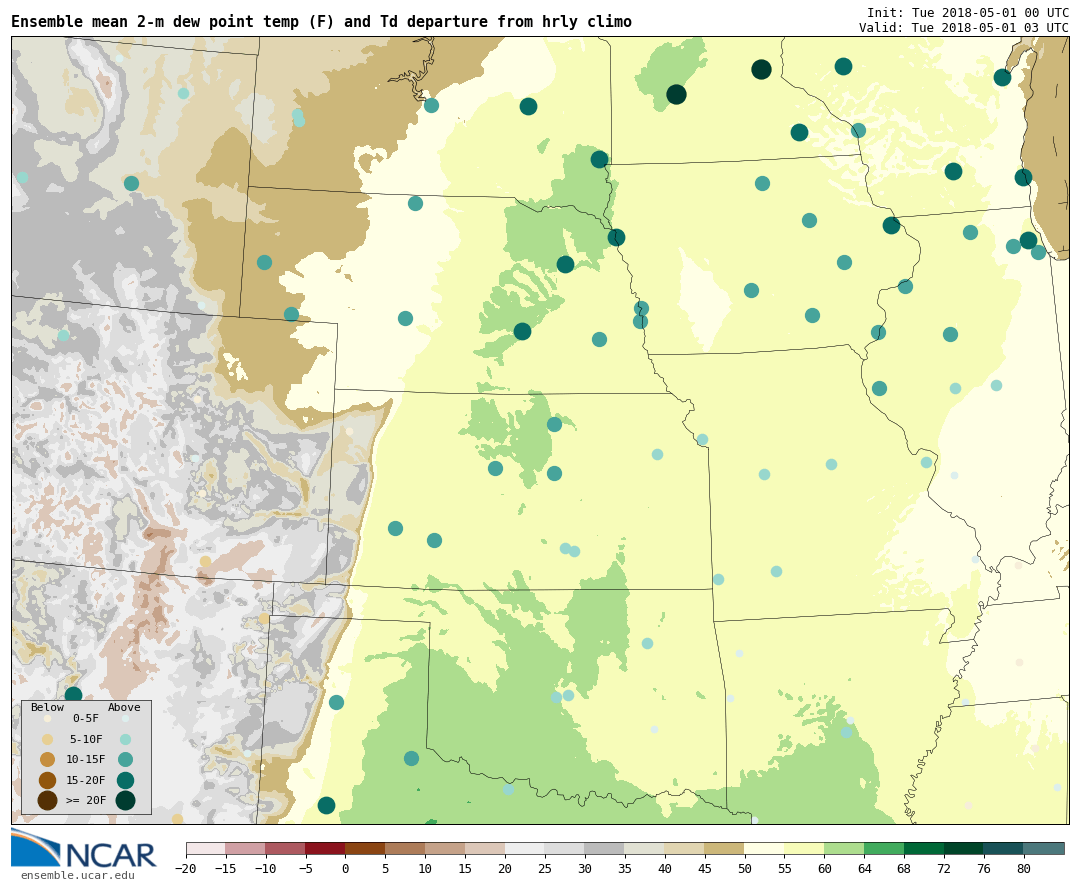Click the >= 20F above-climo legend dot
Image resolution: width=1080 pixels, height=887 pixels.
click(125, 800)
